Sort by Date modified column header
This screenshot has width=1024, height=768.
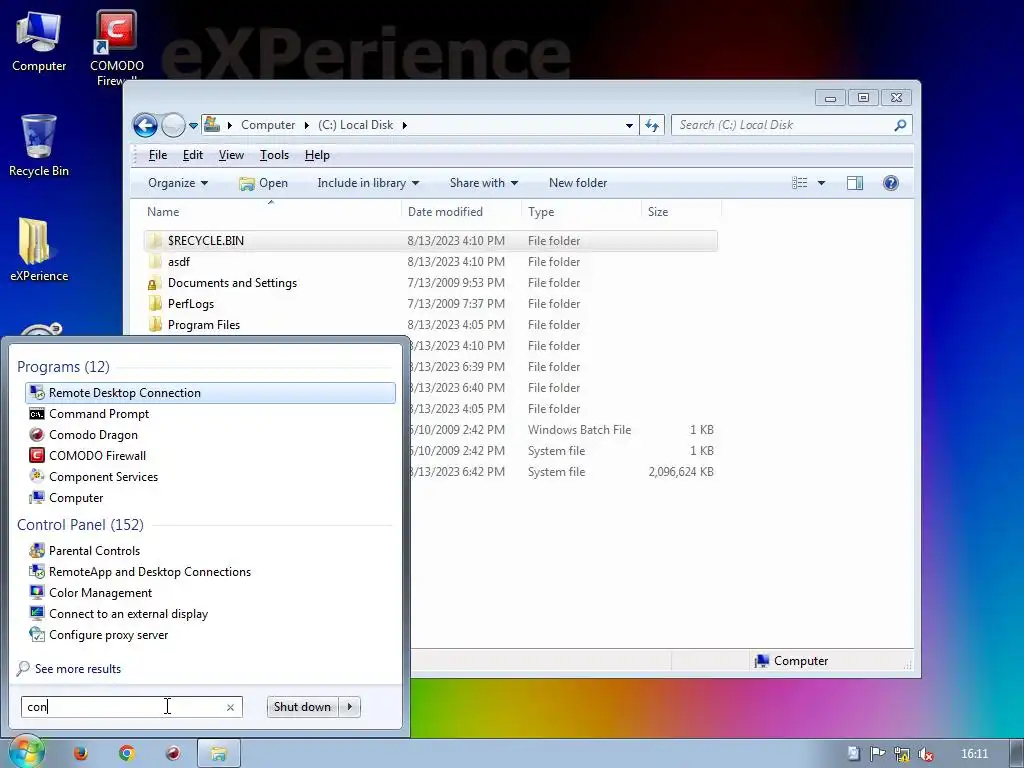[x=461, y=212]
